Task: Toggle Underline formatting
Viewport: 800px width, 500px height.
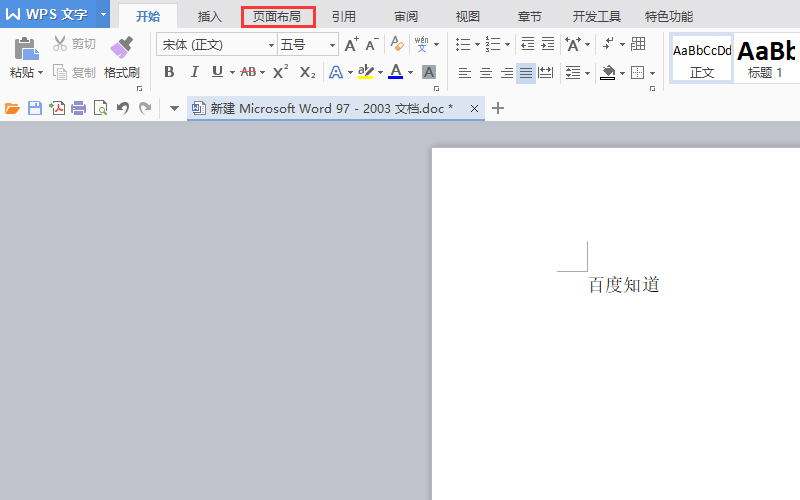Action: tap(217, 72)
